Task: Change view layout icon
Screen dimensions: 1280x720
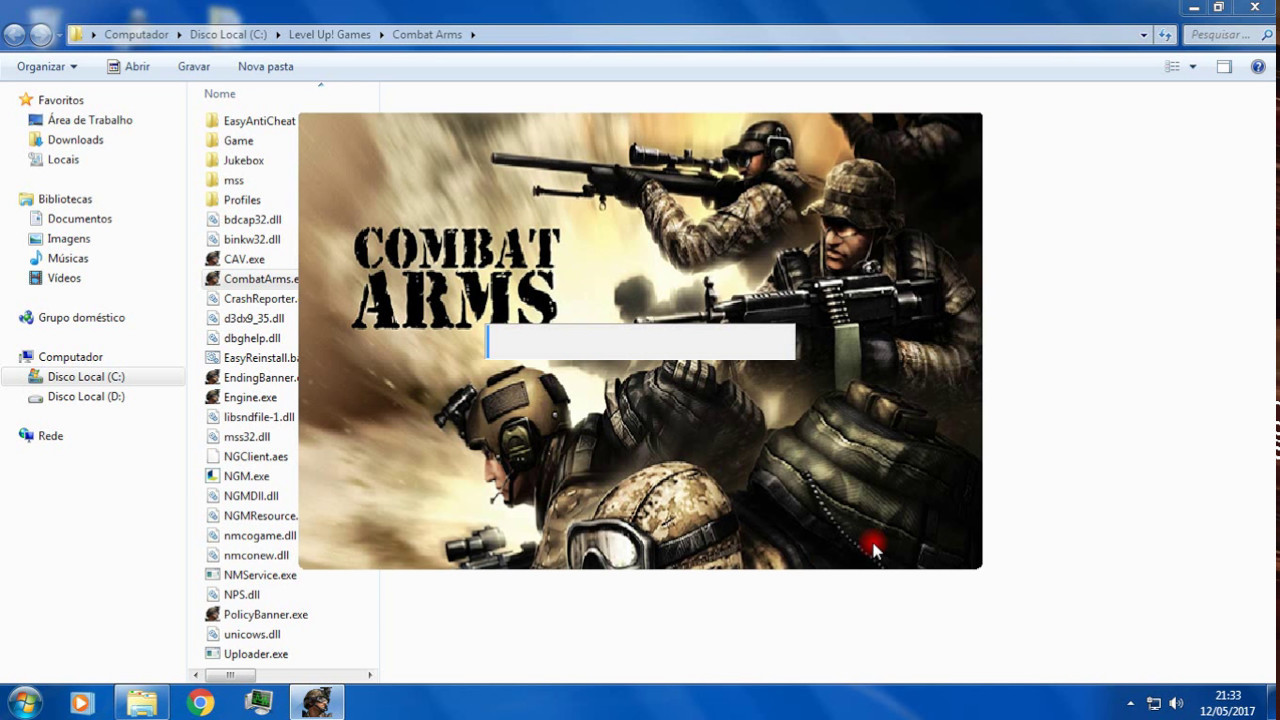Action: [1172, 67]
